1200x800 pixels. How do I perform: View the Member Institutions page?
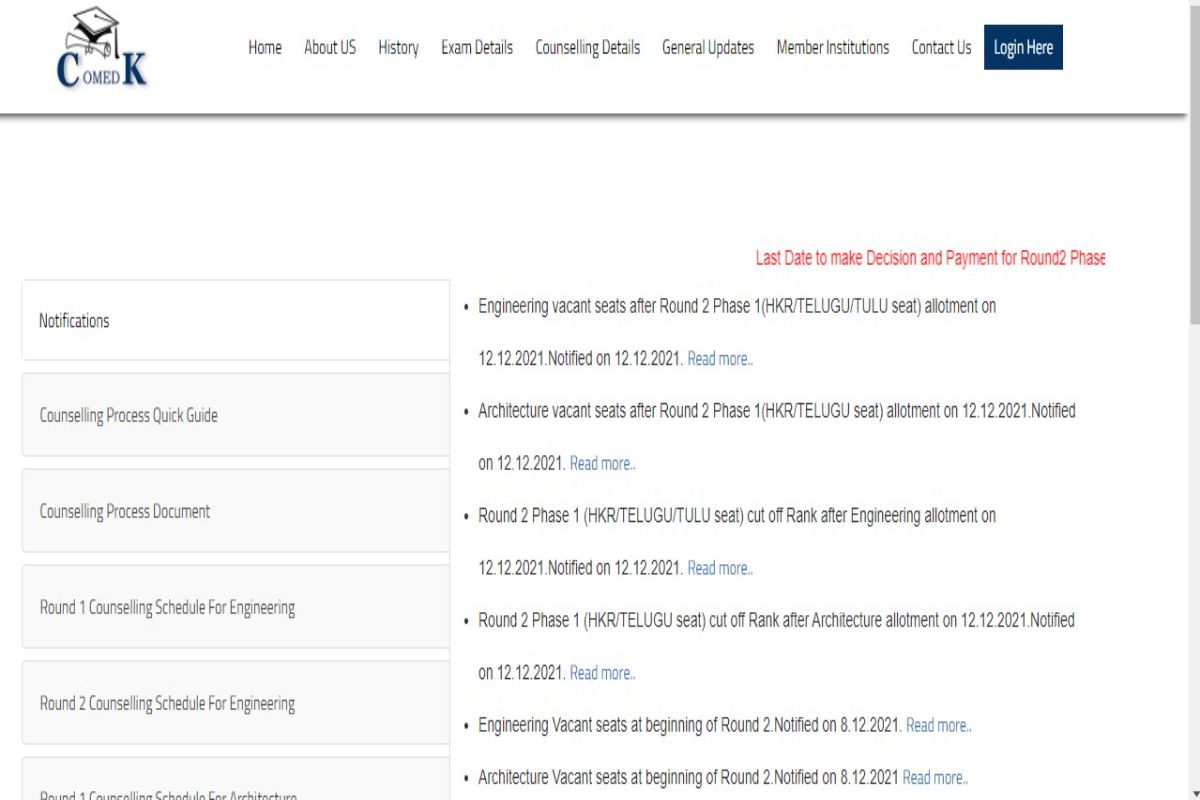pos(831,47)
